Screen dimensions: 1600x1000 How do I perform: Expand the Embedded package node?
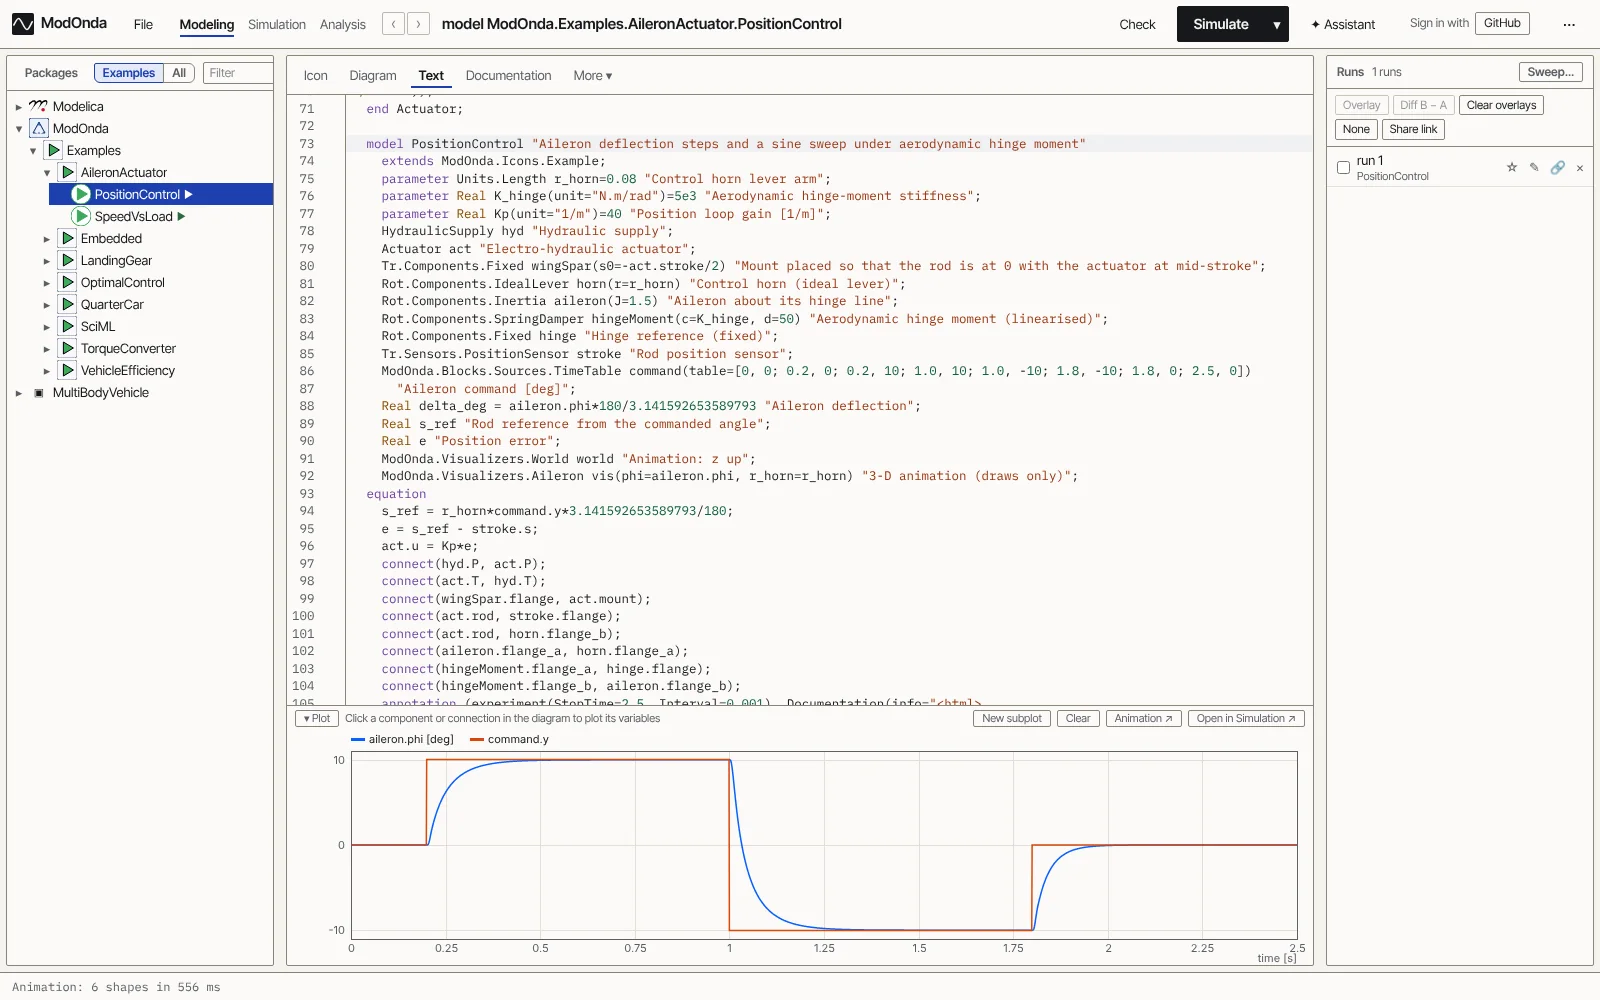tap(46, 239)
